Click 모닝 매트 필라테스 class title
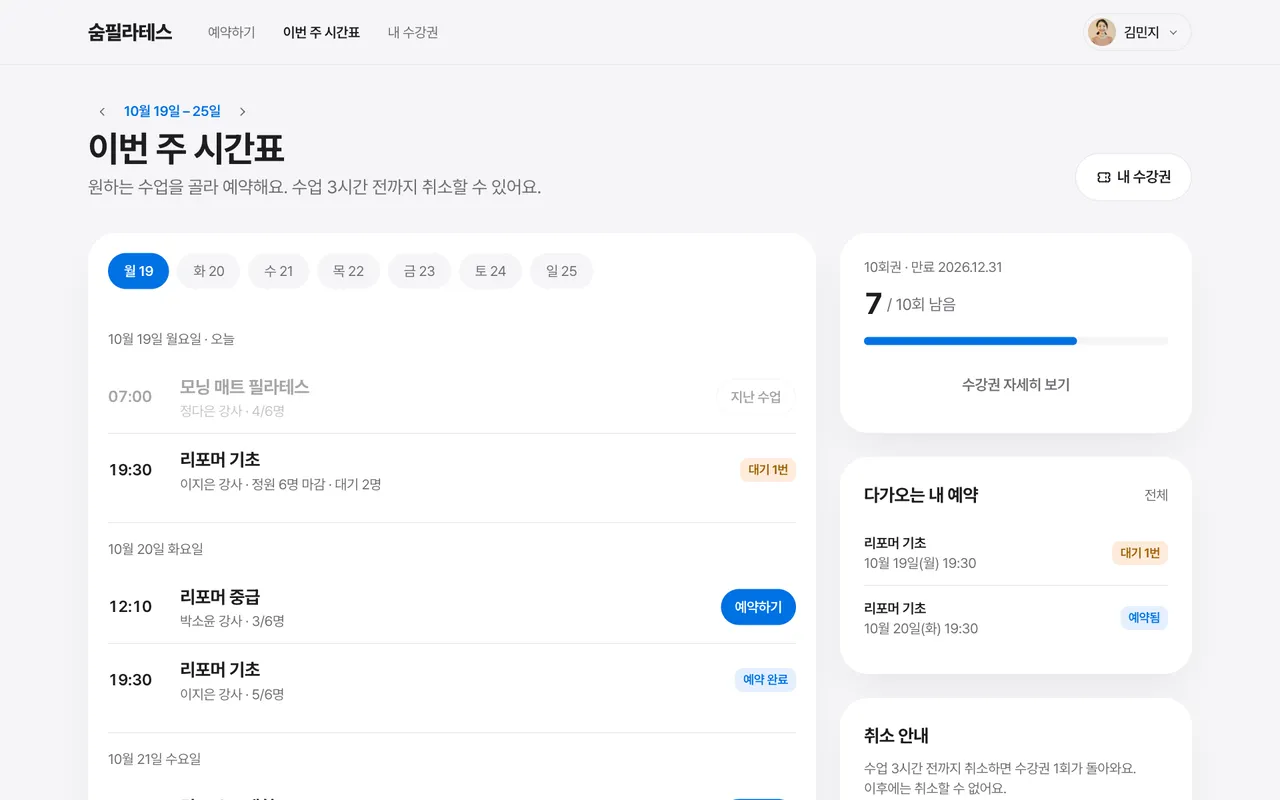This screenshot has width=1280, height=800. click(245, 387)
